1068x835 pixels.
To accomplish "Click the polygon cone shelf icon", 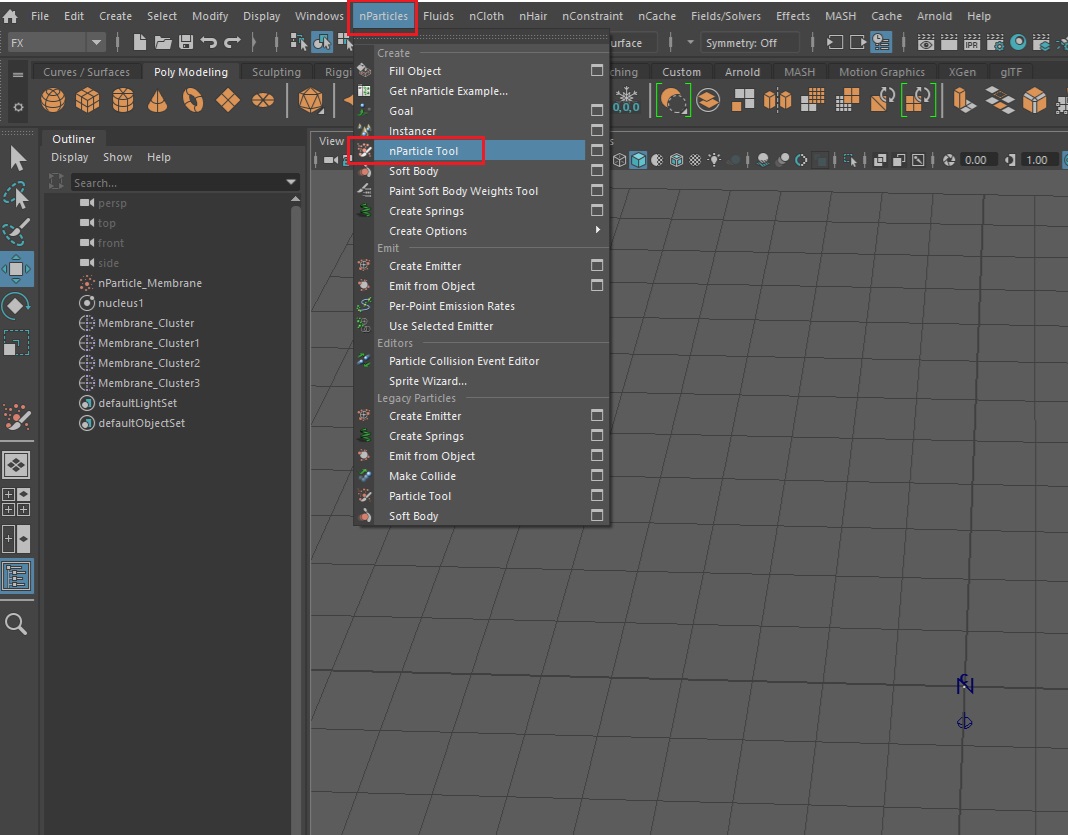I will [x=157, y=101].
